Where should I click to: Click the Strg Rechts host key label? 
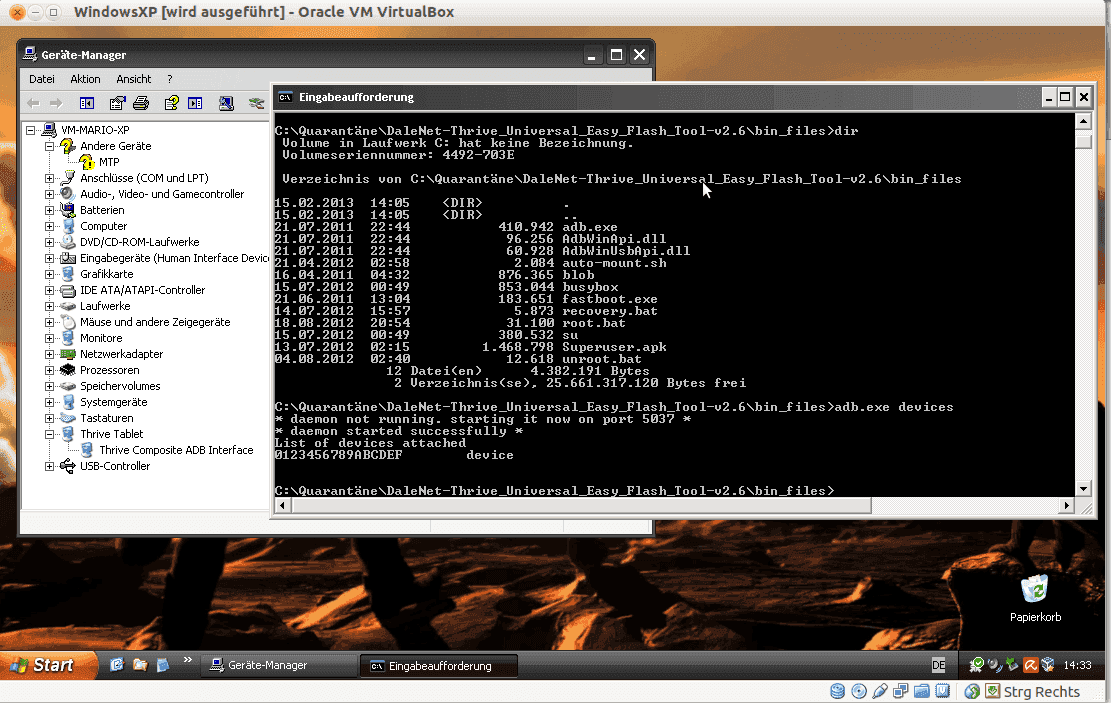pyautogui.click(x=1042, y=692)
